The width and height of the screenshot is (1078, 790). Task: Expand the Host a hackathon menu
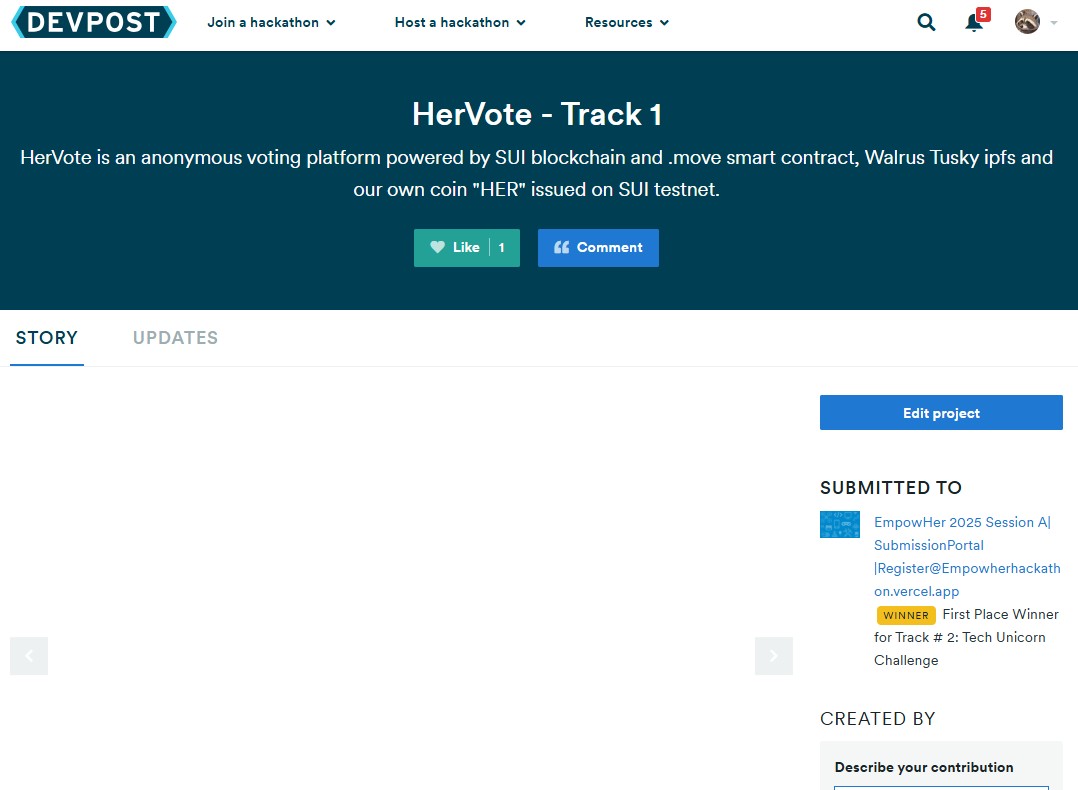click(x=460, y=23)
